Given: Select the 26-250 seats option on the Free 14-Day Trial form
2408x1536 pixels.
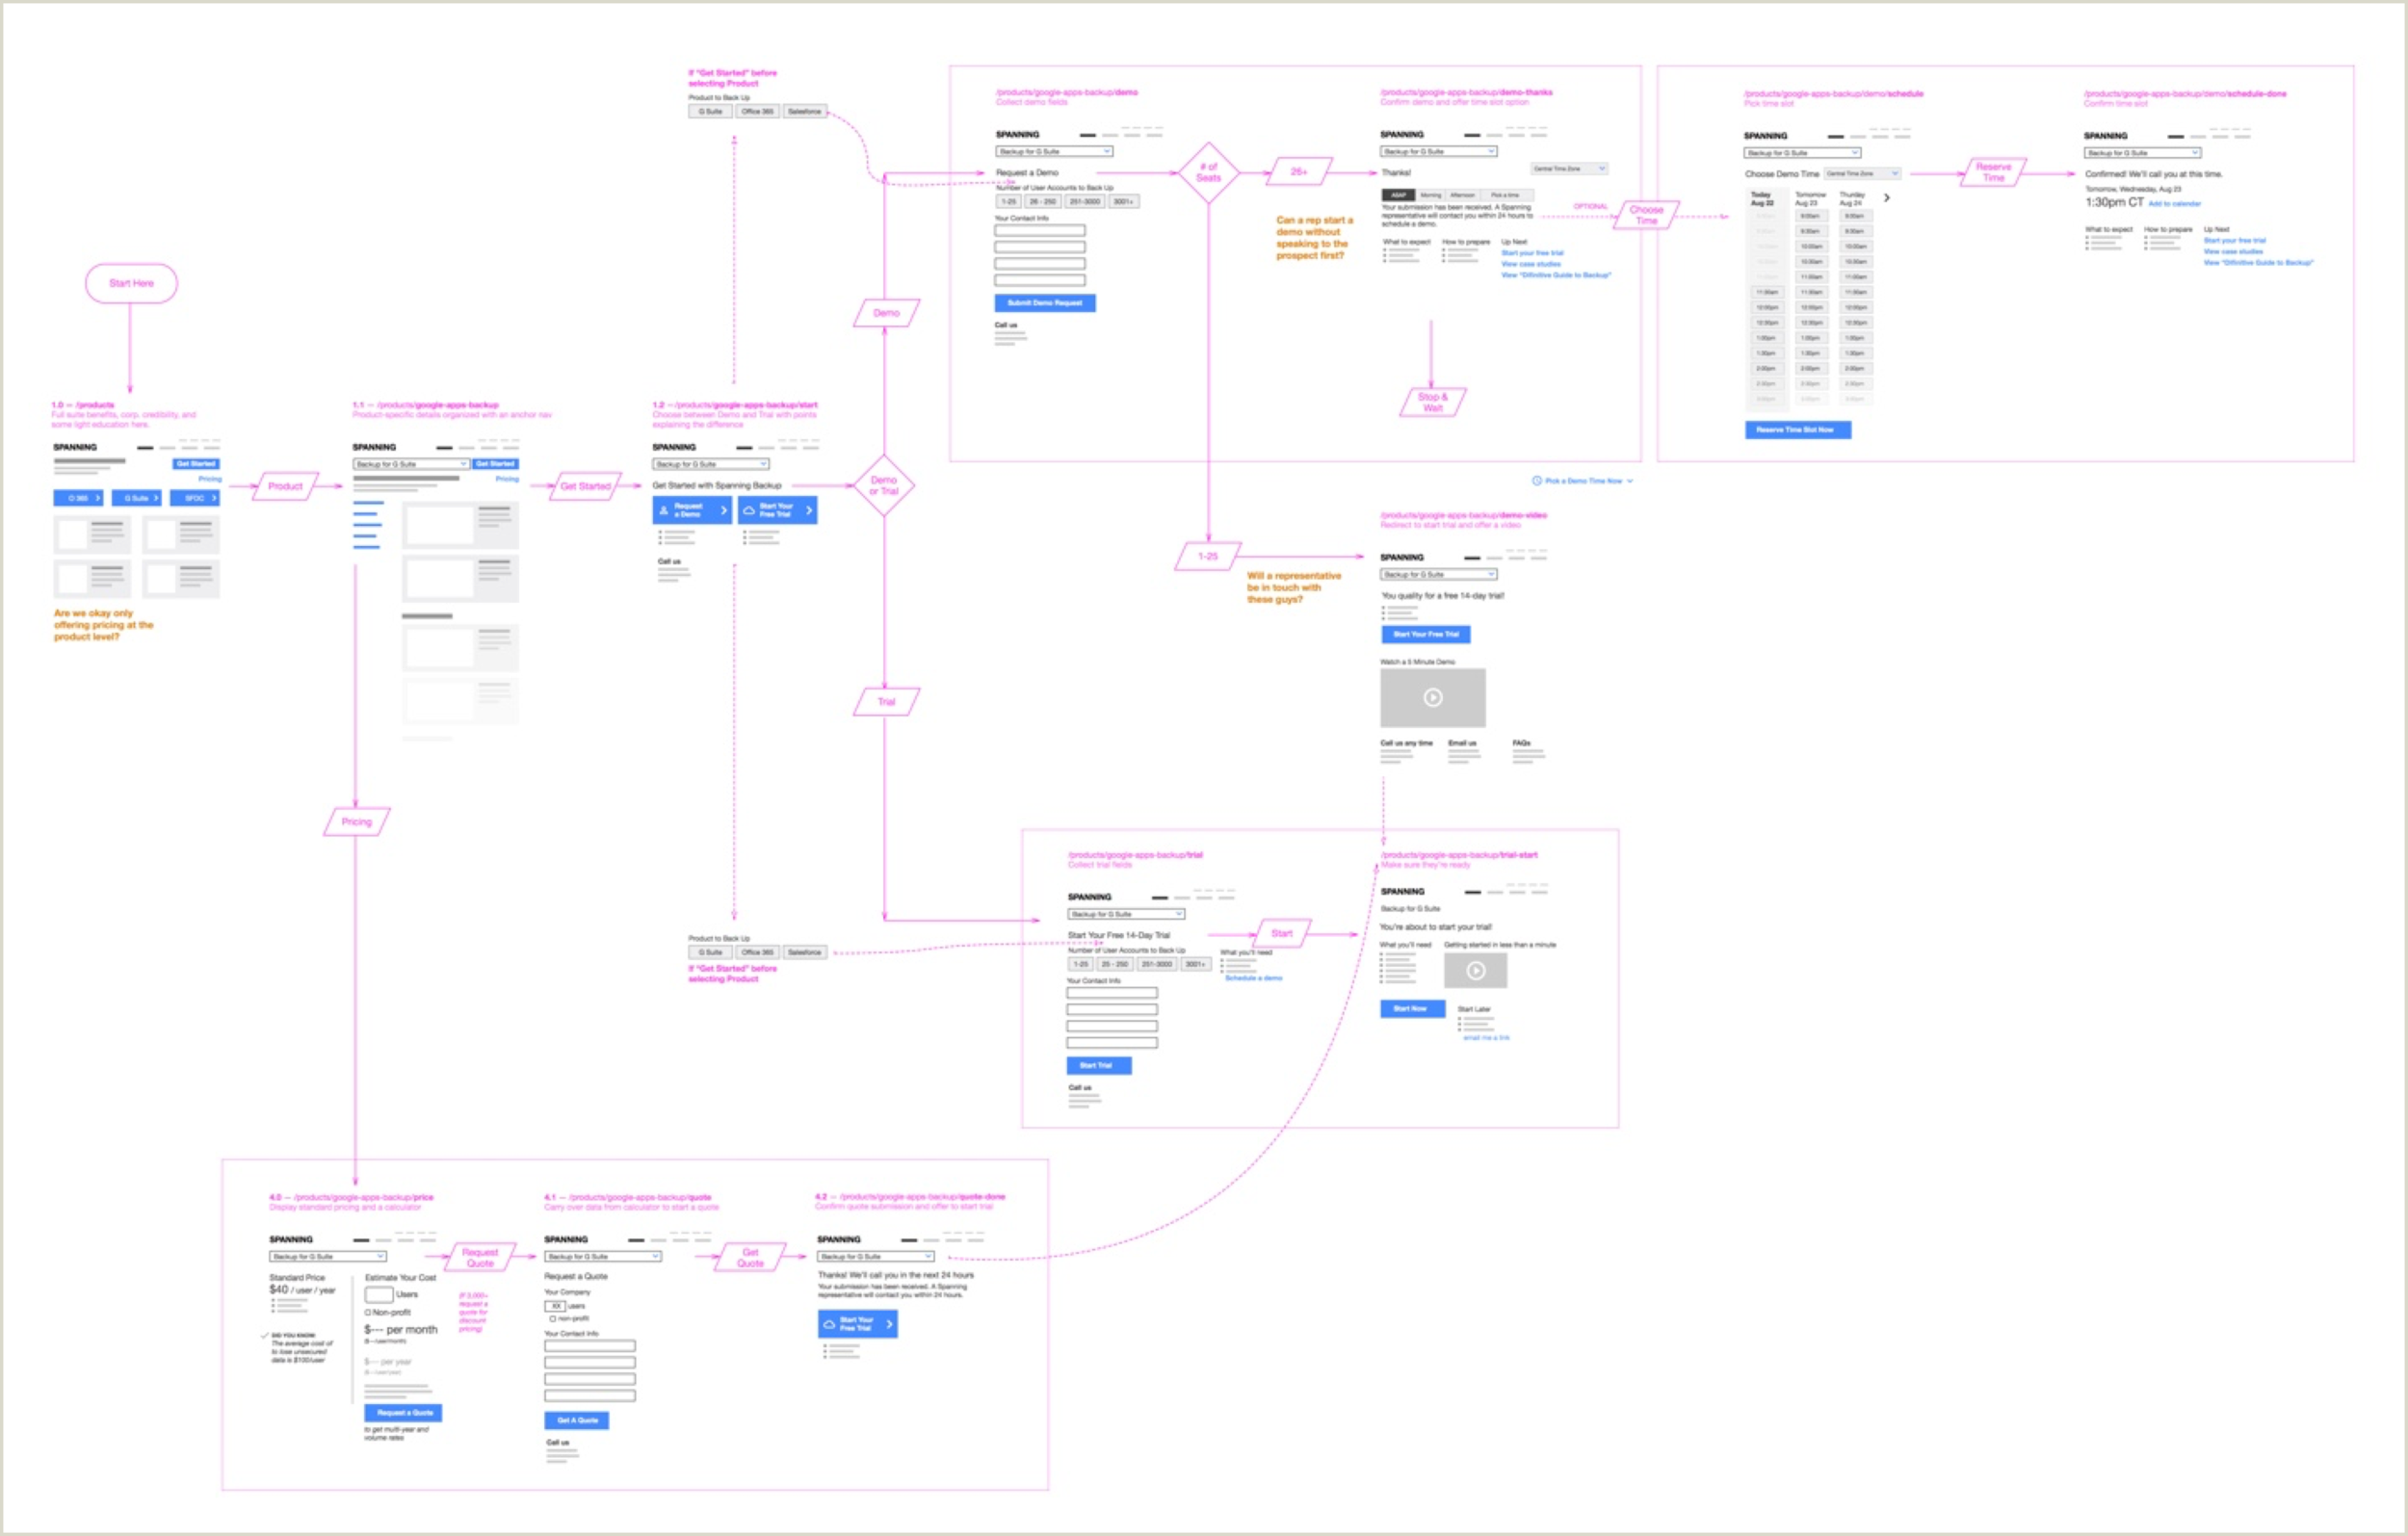Looking at the screenshot, I should pyautogui.click(x=1115, y=964).
